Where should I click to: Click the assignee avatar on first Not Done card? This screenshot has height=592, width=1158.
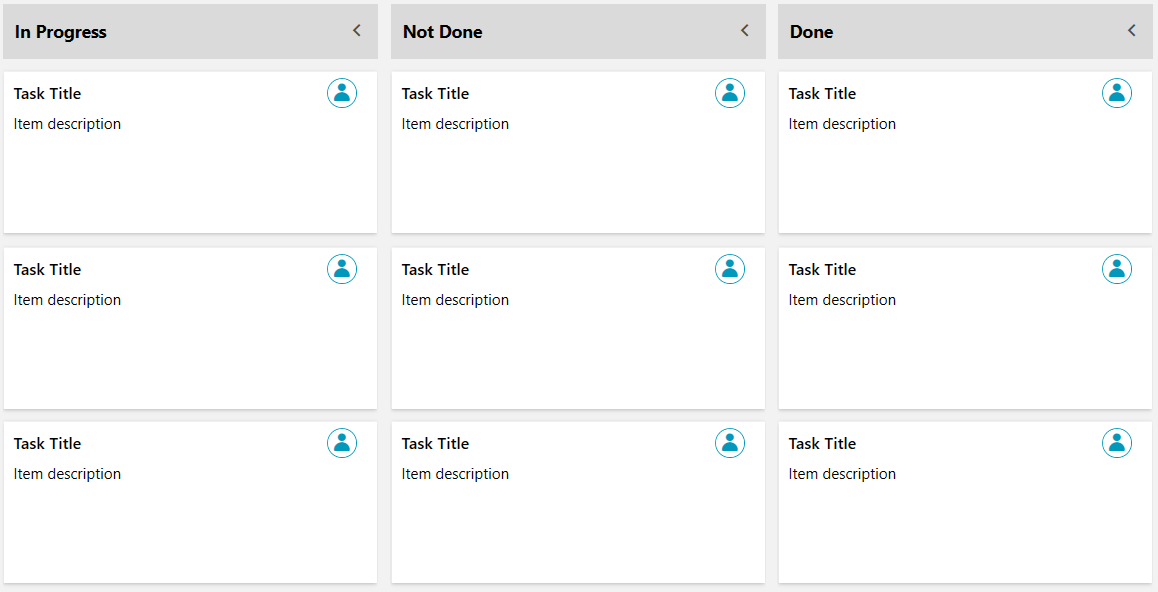point(730,92)
